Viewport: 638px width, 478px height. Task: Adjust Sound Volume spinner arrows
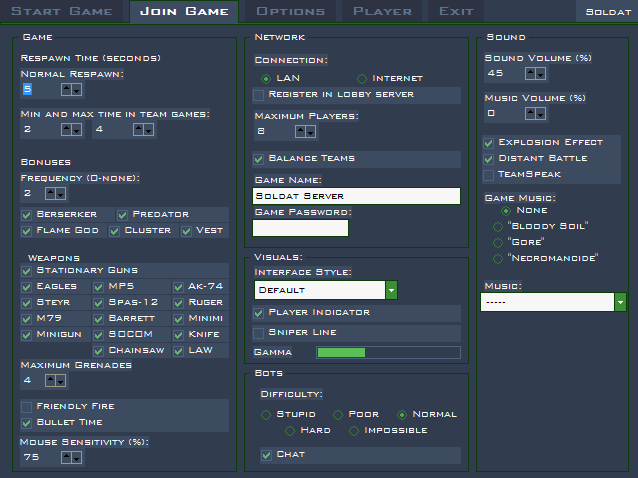(x=535, y=74)
